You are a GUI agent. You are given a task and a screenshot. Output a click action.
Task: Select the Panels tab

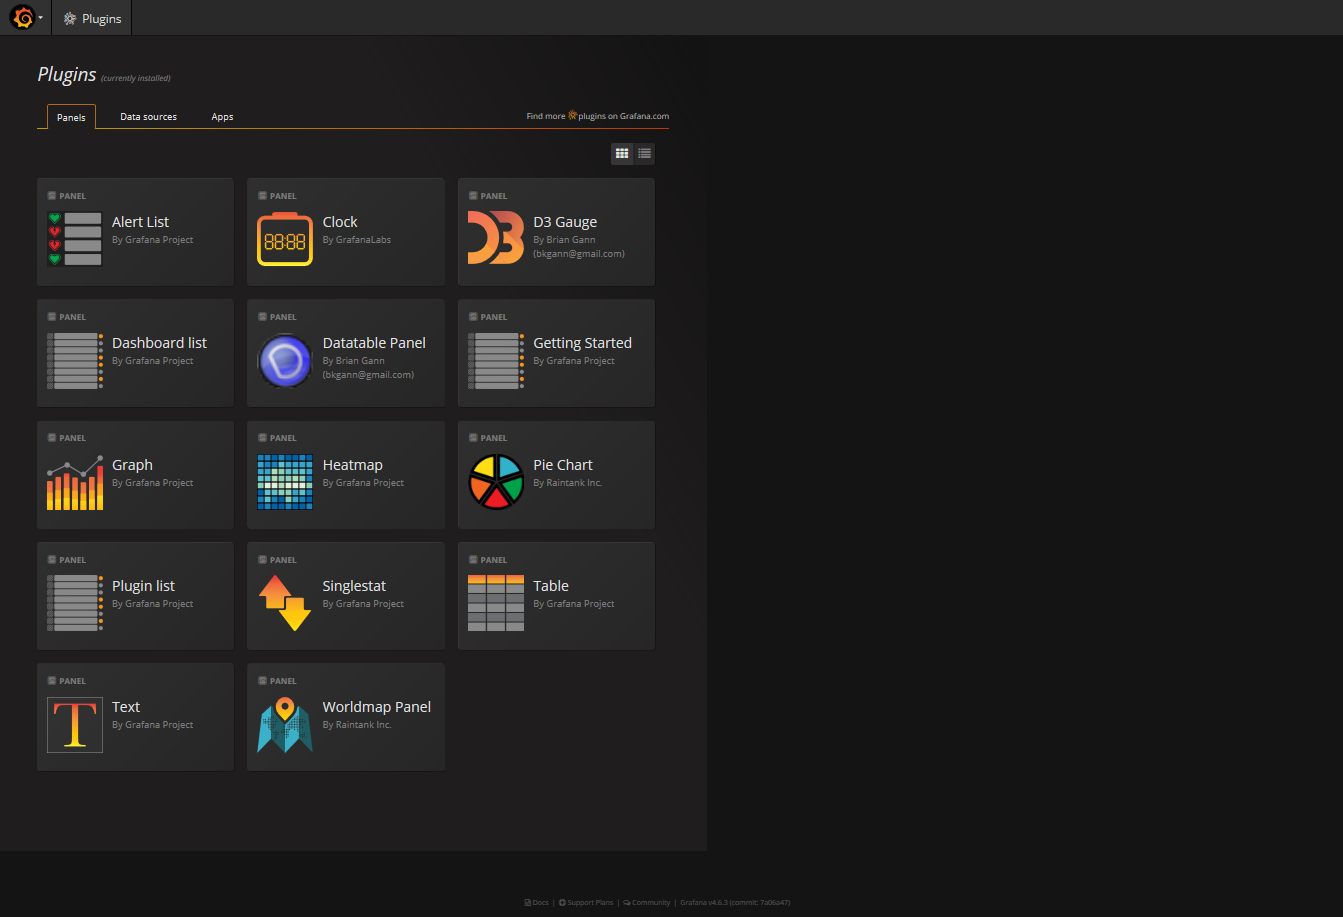click(x=70, y=116)
